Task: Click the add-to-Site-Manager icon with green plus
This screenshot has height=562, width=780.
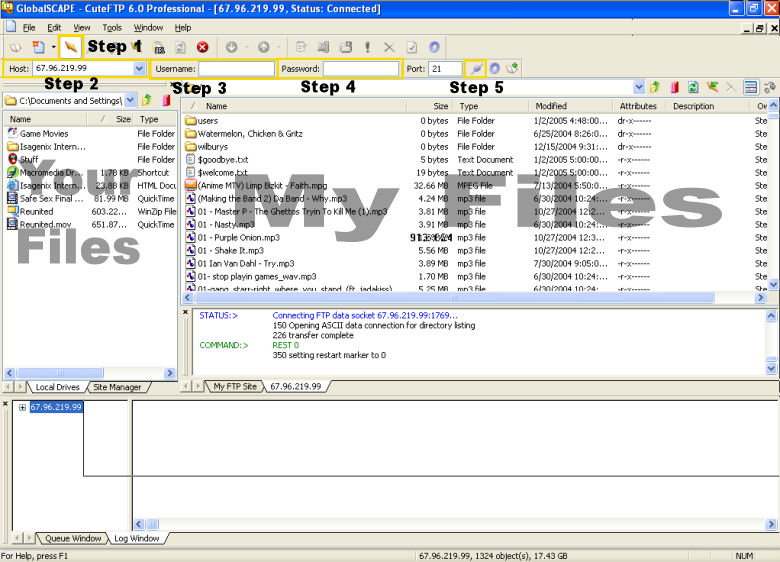Action: click(512, 68)
